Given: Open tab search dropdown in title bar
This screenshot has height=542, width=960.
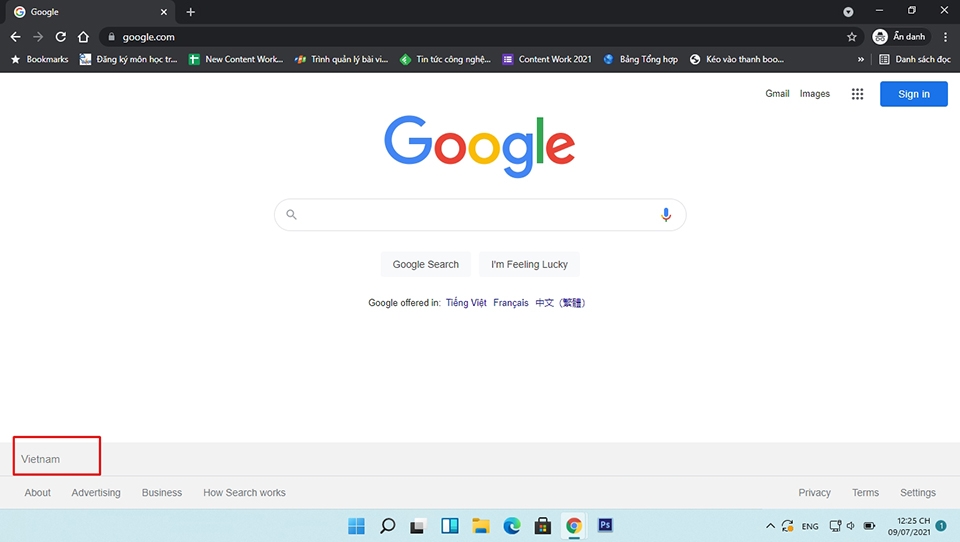Looking at the screenshot, I should (x=848, y=12).
